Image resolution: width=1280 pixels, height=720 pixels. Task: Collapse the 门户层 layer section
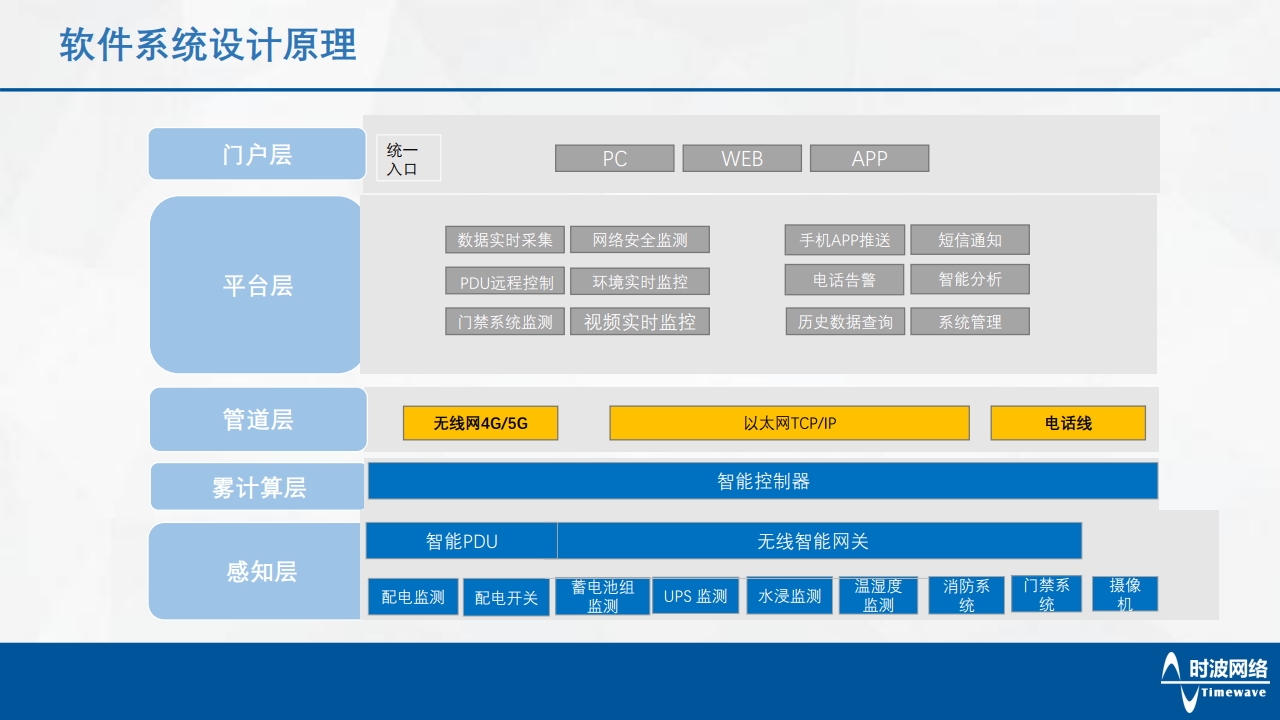[256, 154]
